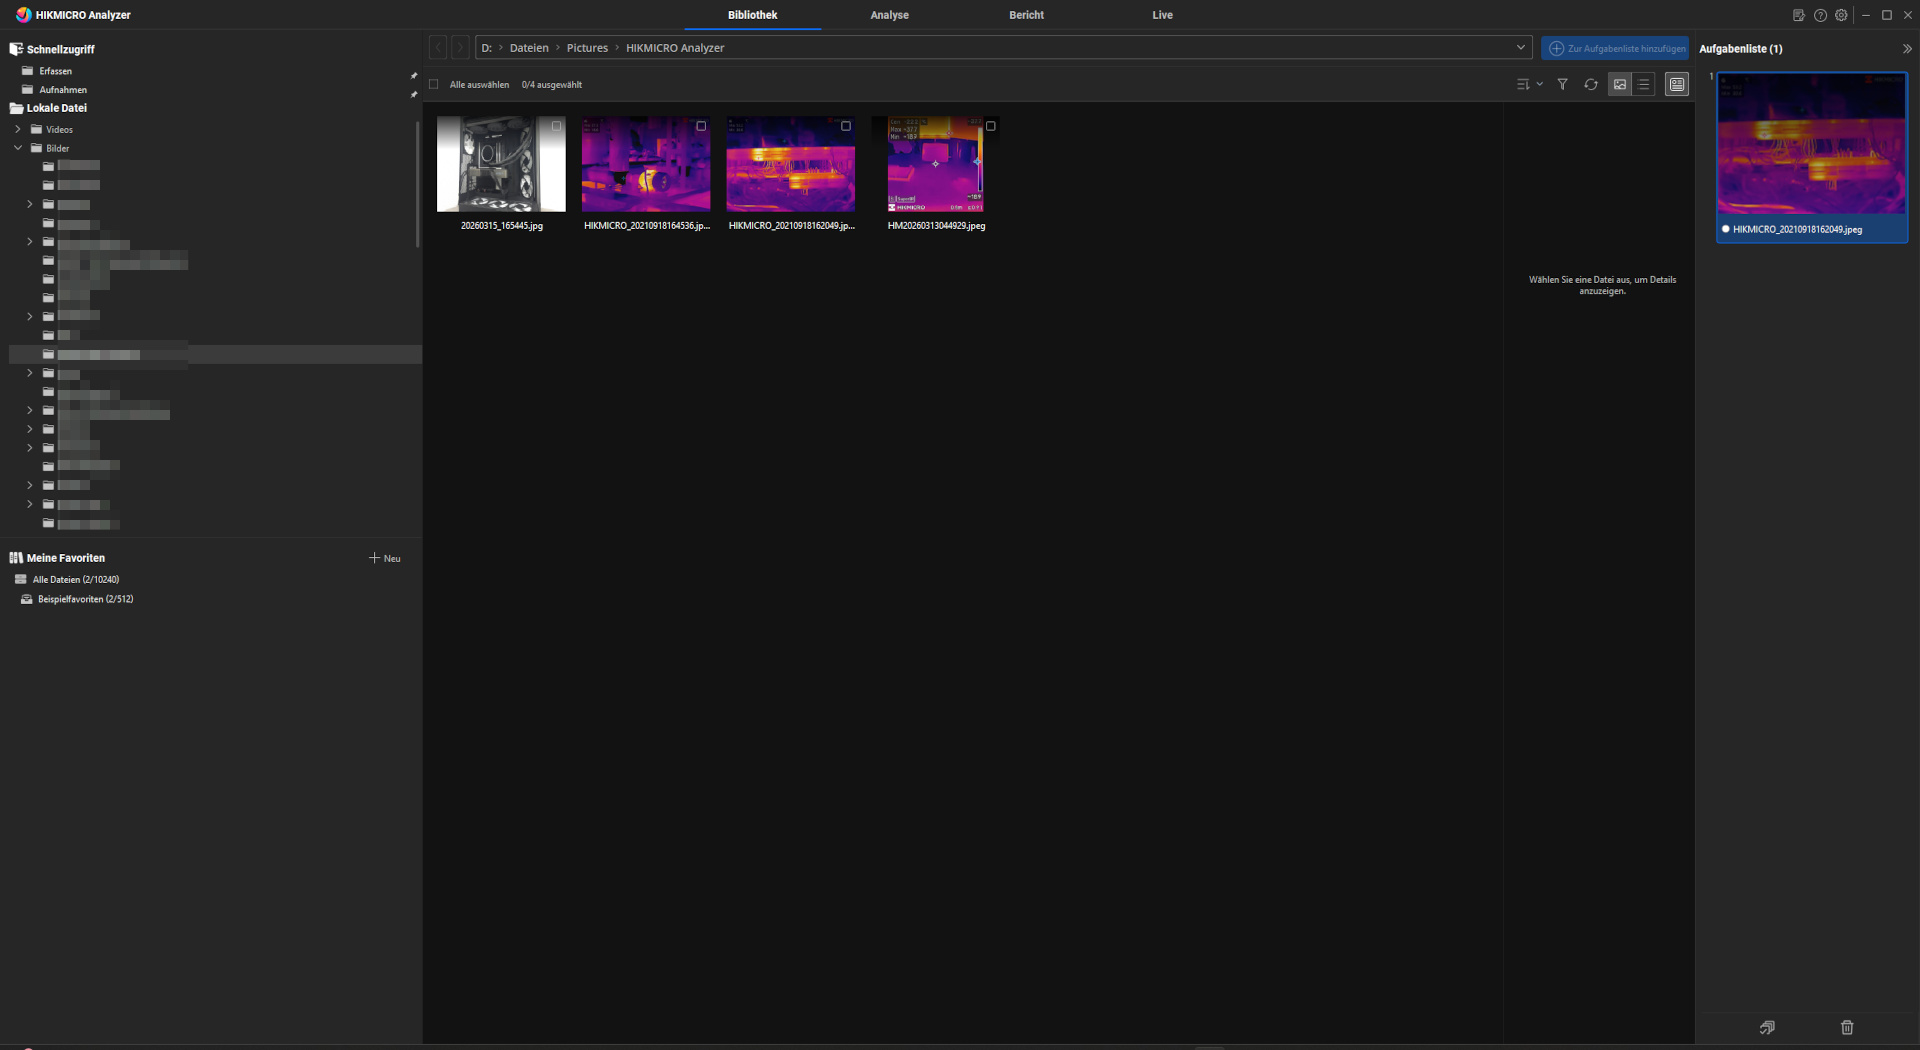The image size is (1920, 1050).
Task: Switch to list view layout
Action: (1643, 85)
